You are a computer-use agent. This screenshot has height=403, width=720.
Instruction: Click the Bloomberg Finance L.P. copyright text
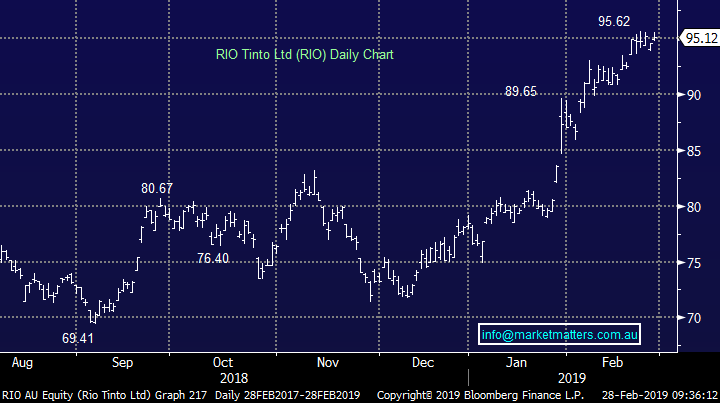tap(480, 395)
